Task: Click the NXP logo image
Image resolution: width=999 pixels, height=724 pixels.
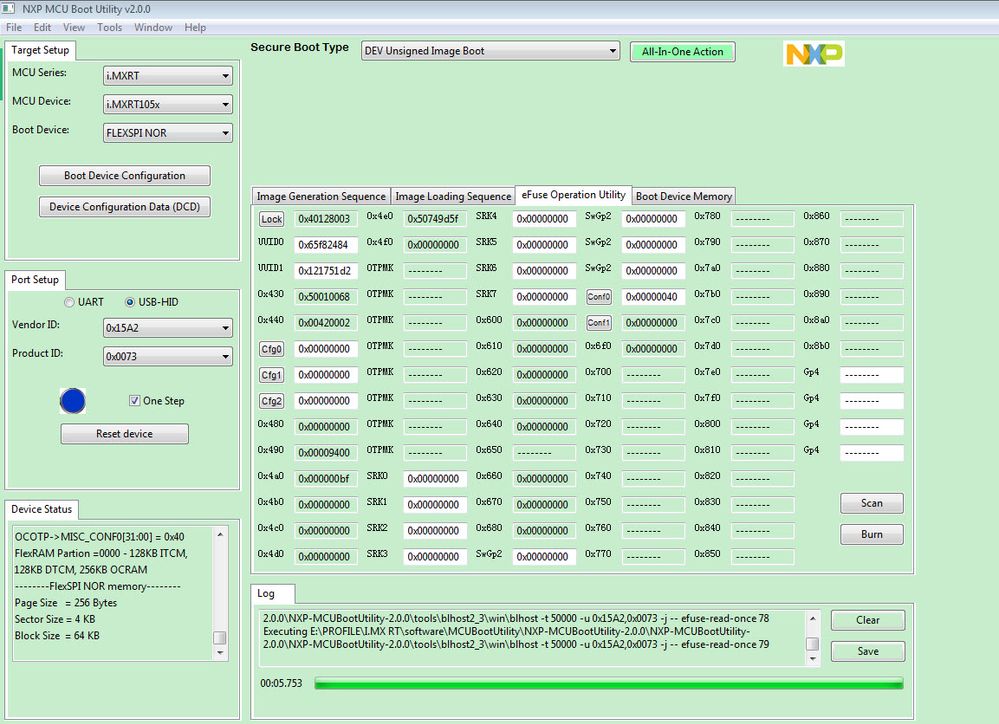Action: pos(814,54)
